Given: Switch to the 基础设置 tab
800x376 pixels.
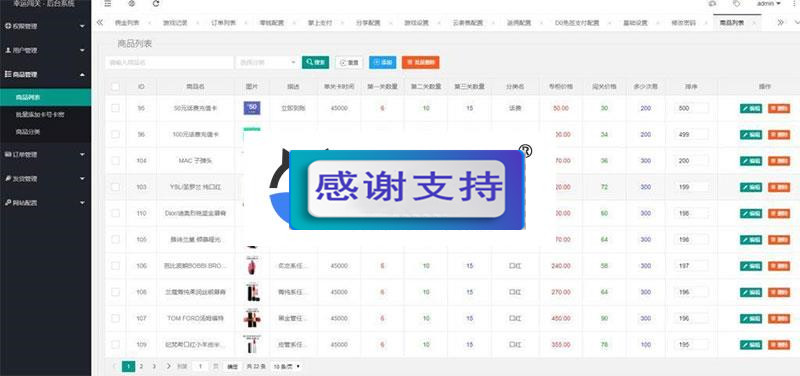Looking at the screenshot, I should (635, 23).
